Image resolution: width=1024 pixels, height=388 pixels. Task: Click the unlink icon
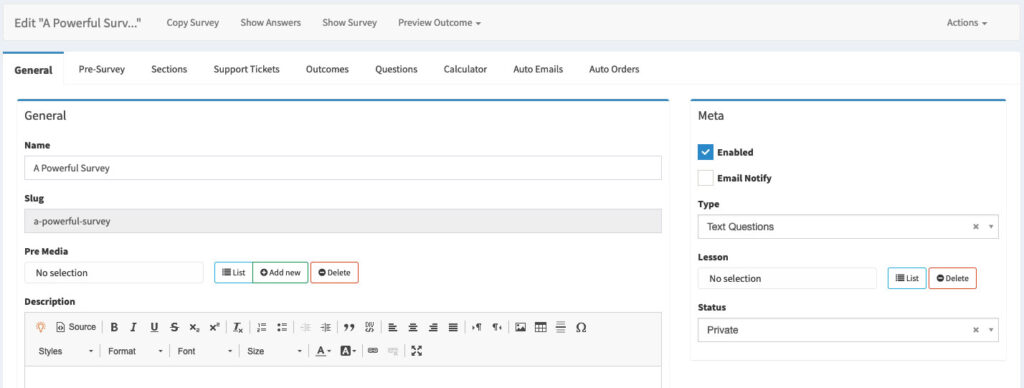point(393,351)
